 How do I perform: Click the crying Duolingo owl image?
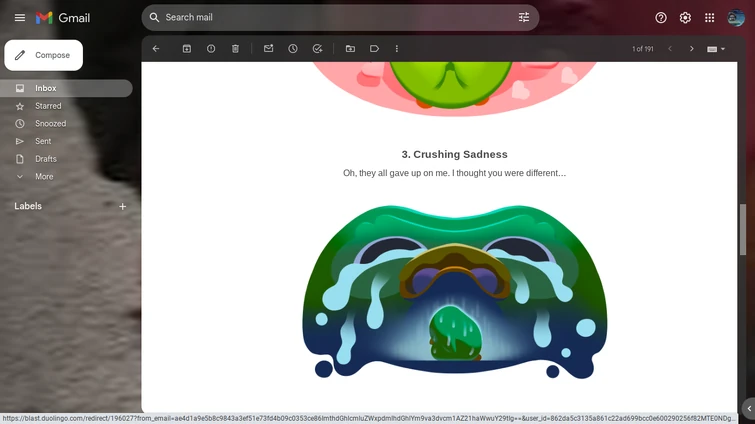[x=455, y=292]
